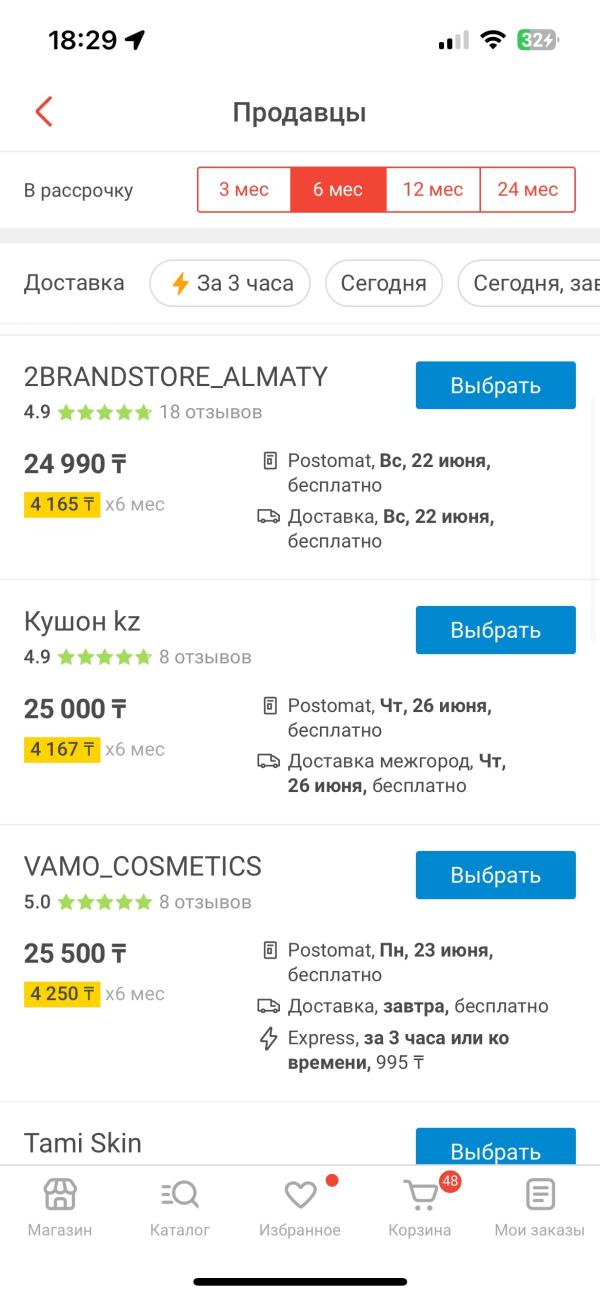The height and width of the screenshot is (1297, 600).
Task: Choose seller VAMO_COSMETICS with Выбрать
Action: coord(496,875)
